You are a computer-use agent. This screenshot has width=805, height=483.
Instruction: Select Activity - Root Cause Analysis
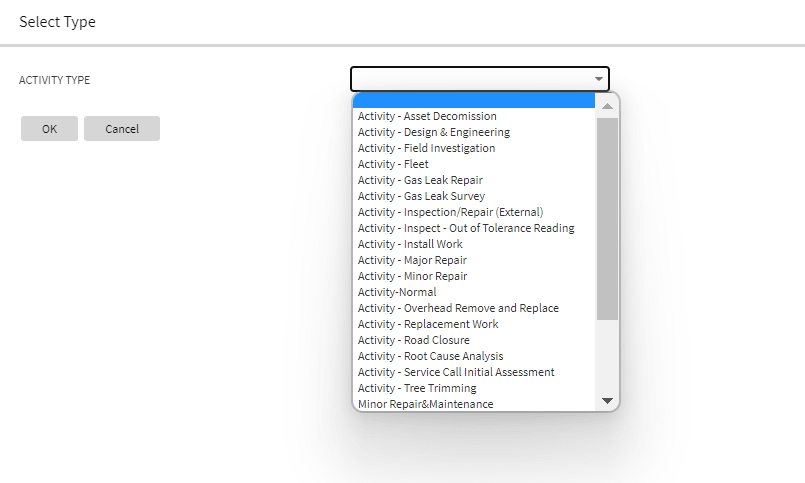(x=474, y=356)
